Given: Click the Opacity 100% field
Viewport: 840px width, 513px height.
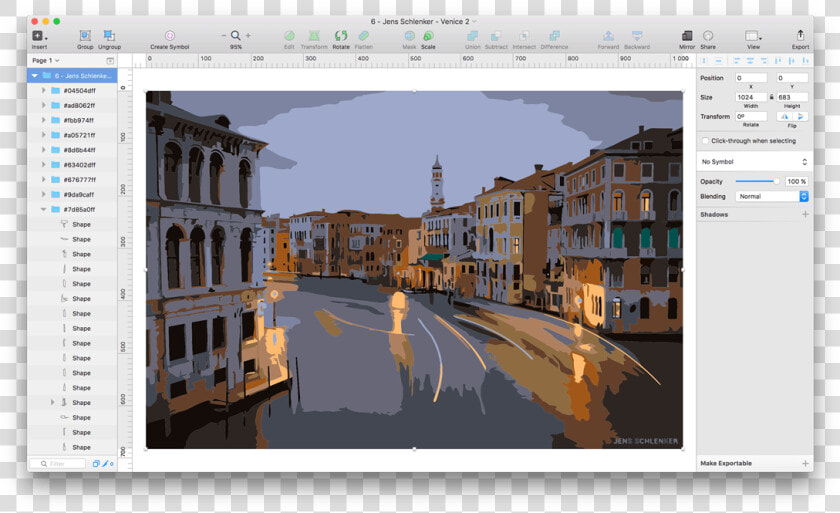Looking at the screenshot, I should (796, 182).
